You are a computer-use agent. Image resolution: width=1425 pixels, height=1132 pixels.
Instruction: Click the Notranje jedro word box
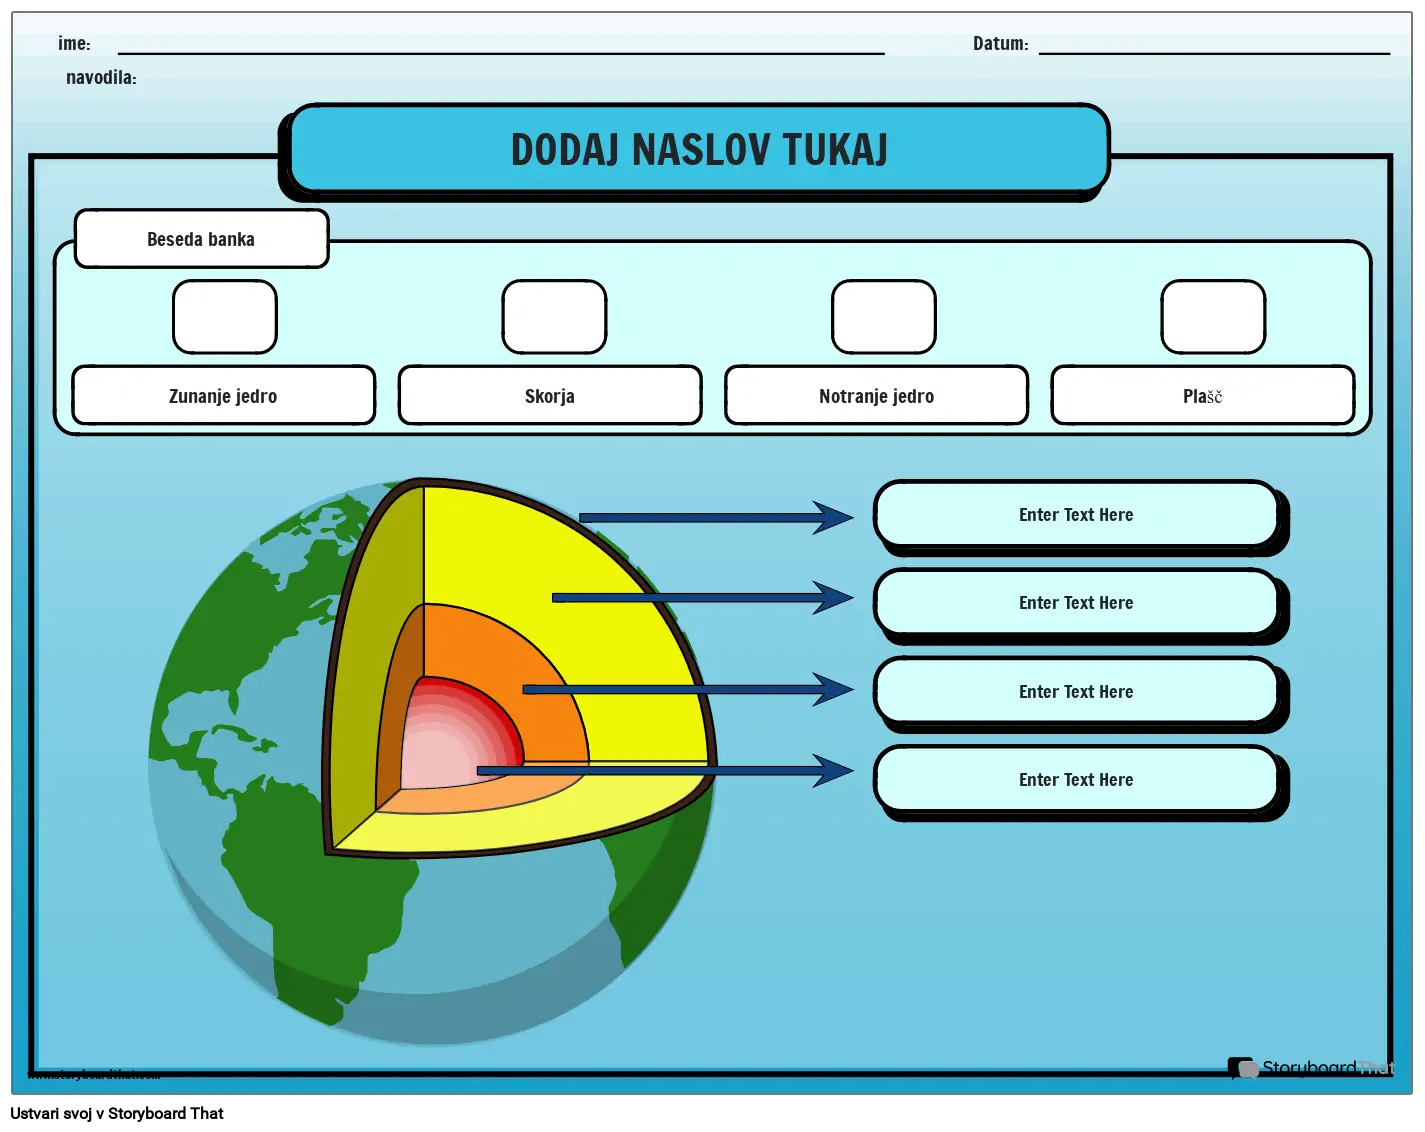[876, 396]
